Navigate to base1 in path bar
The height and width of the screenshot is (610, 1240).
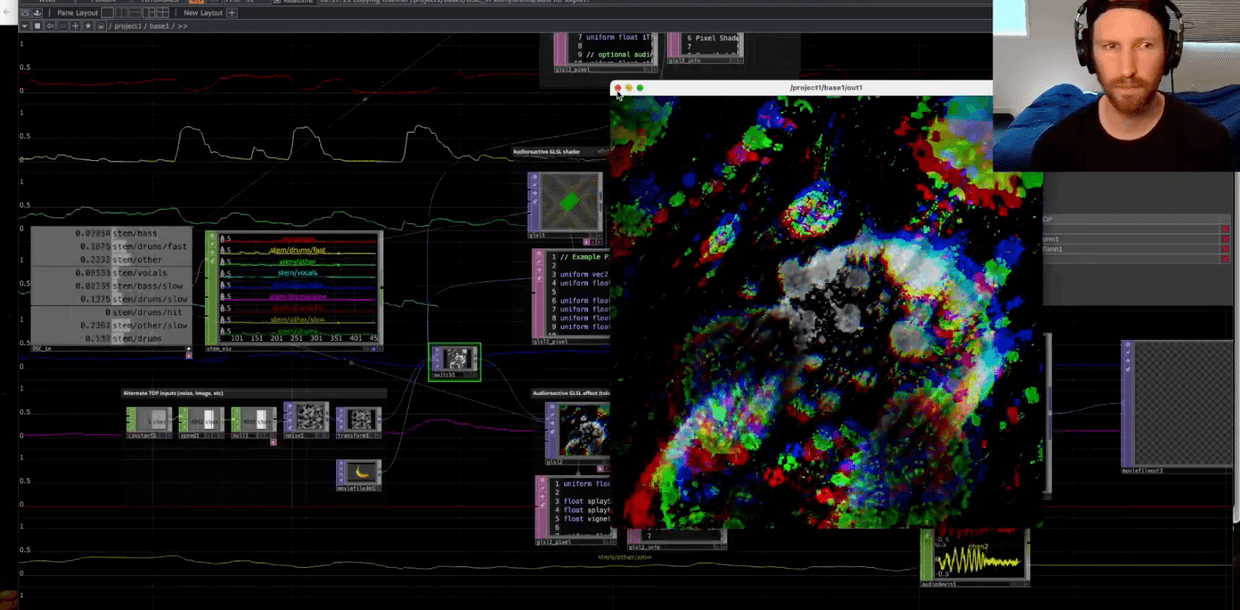[x=160, y=26]
